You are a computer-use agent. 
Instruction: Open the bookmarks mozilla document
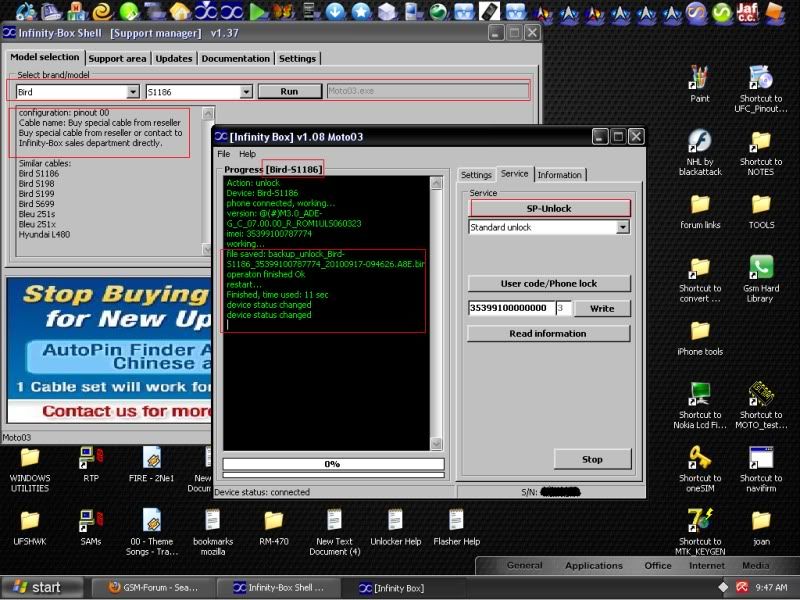point(213,532)
